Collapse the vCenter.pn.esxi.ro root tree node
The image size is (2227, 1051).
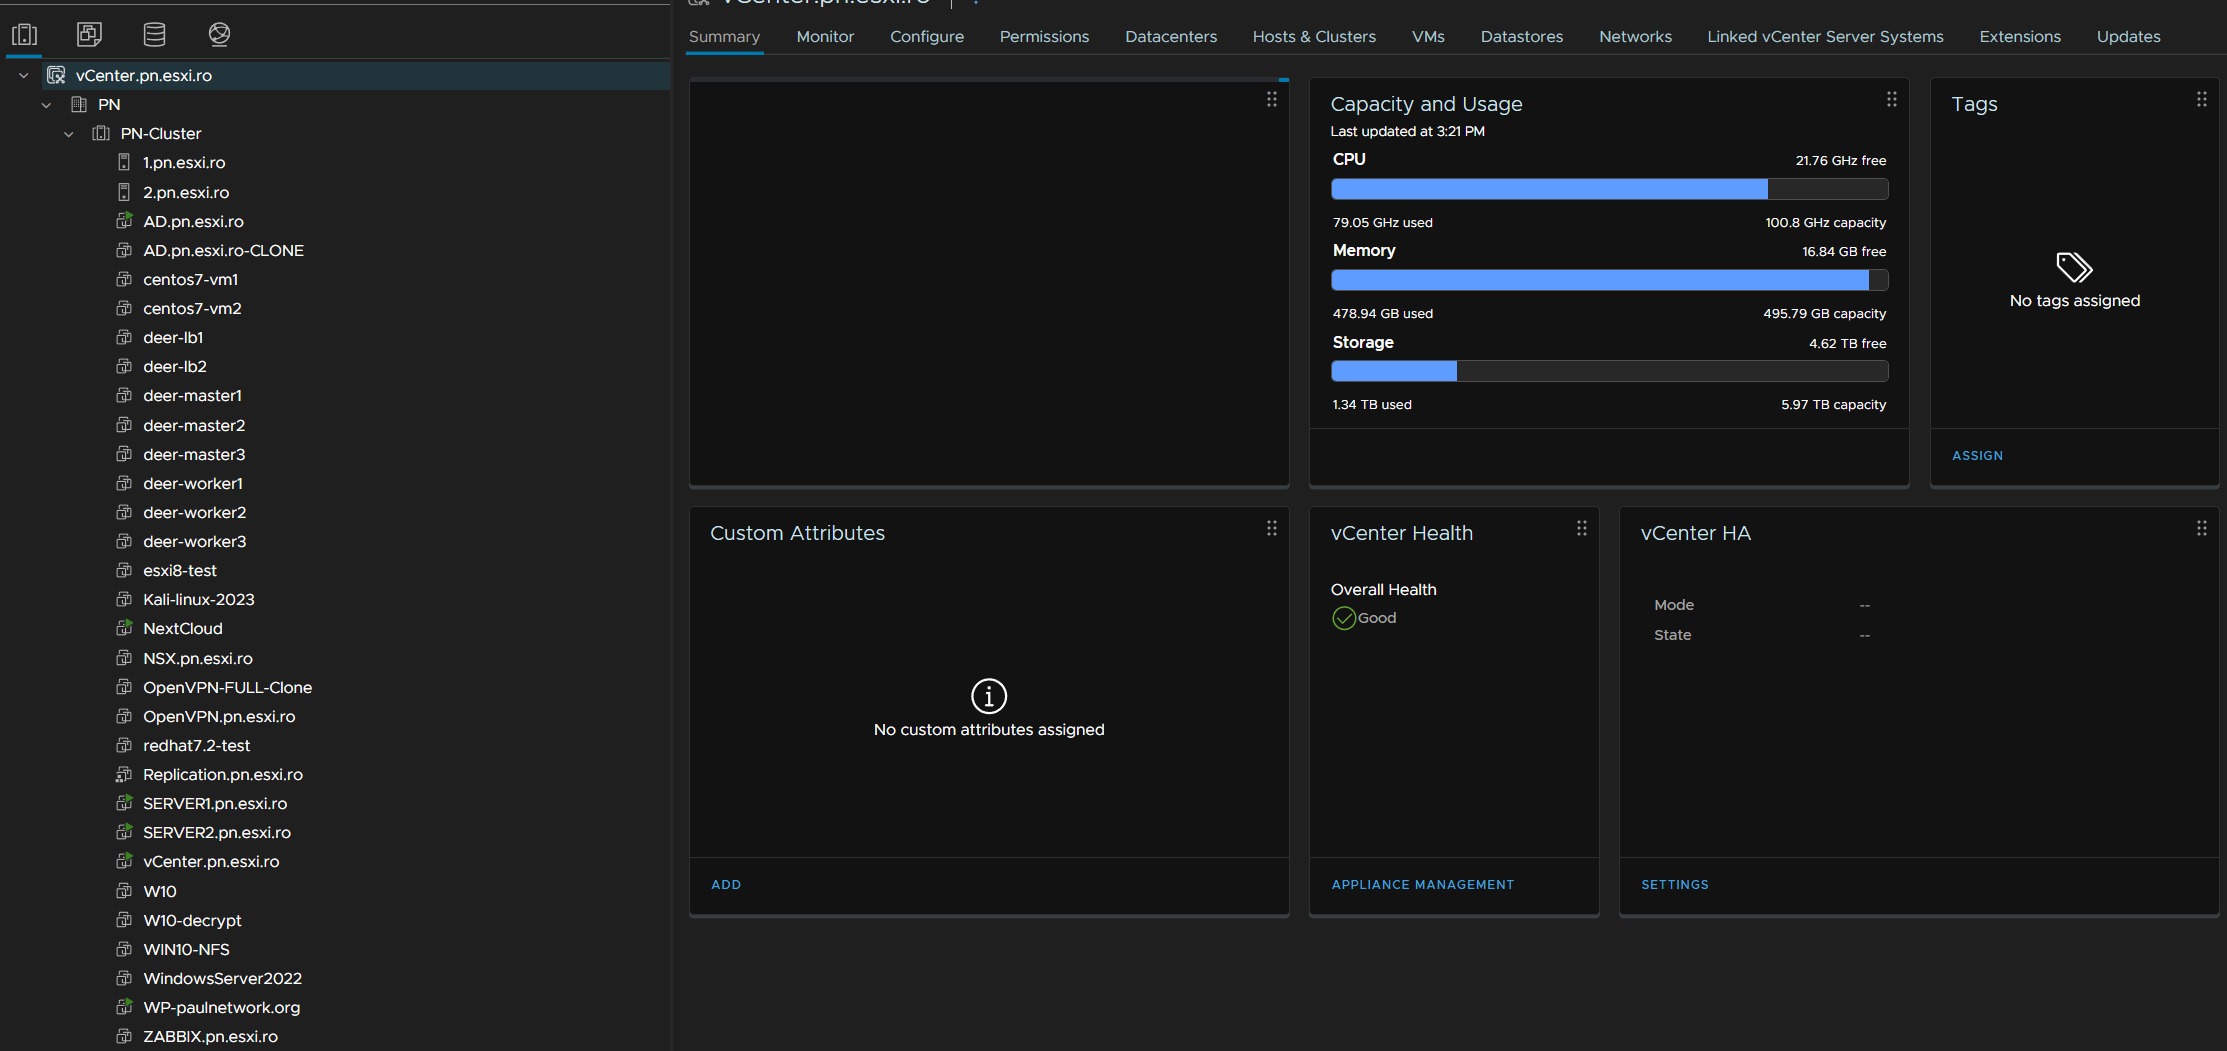tap(24, 75)
